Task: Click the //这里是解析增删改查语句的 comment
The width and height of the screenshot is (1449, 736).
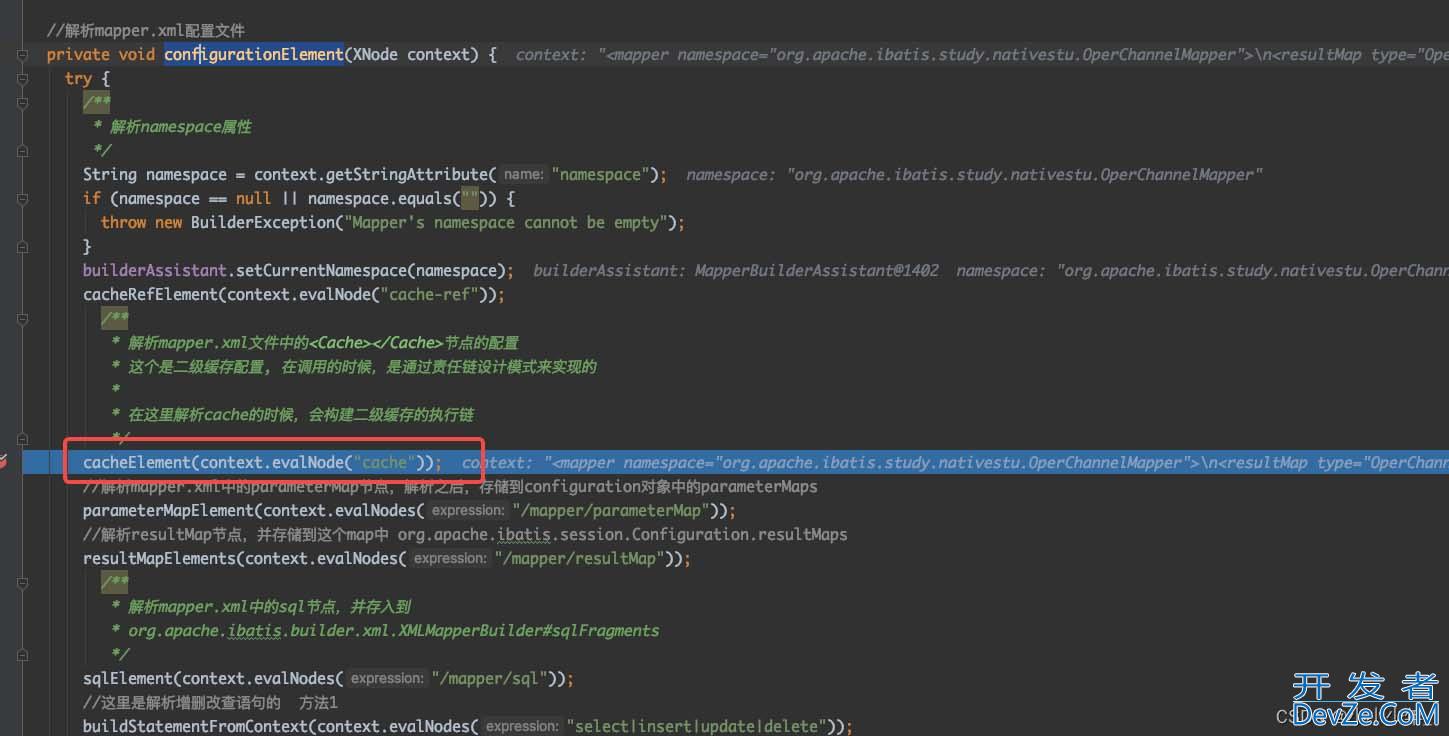Action: coord(210,702)
